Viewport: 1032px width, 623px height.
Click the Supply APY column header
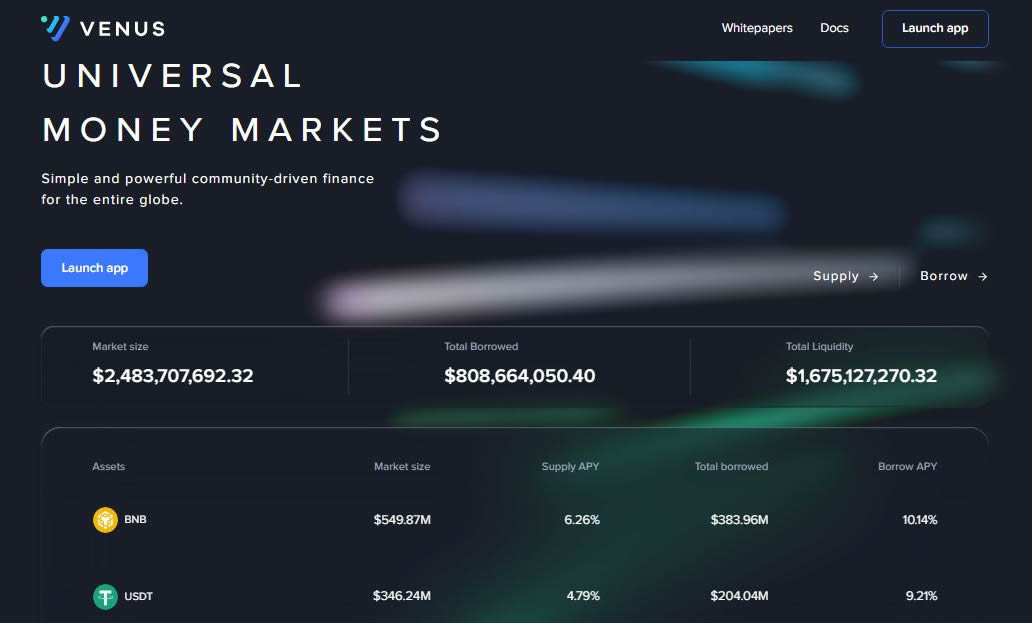click(x=570, y=466)
